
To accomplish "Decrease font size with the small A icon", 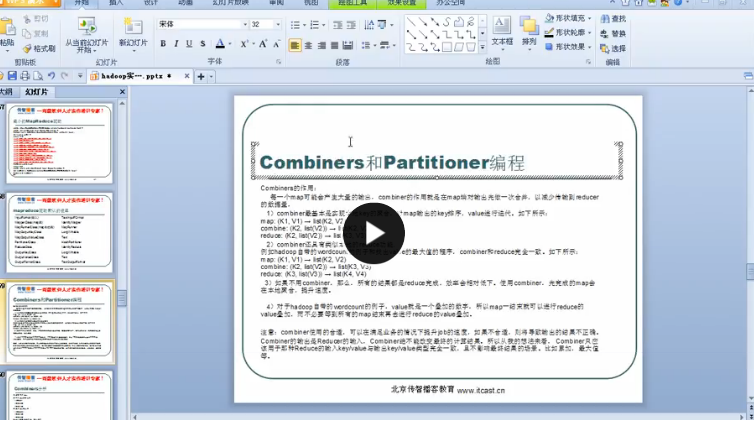I will pos(276,44).
